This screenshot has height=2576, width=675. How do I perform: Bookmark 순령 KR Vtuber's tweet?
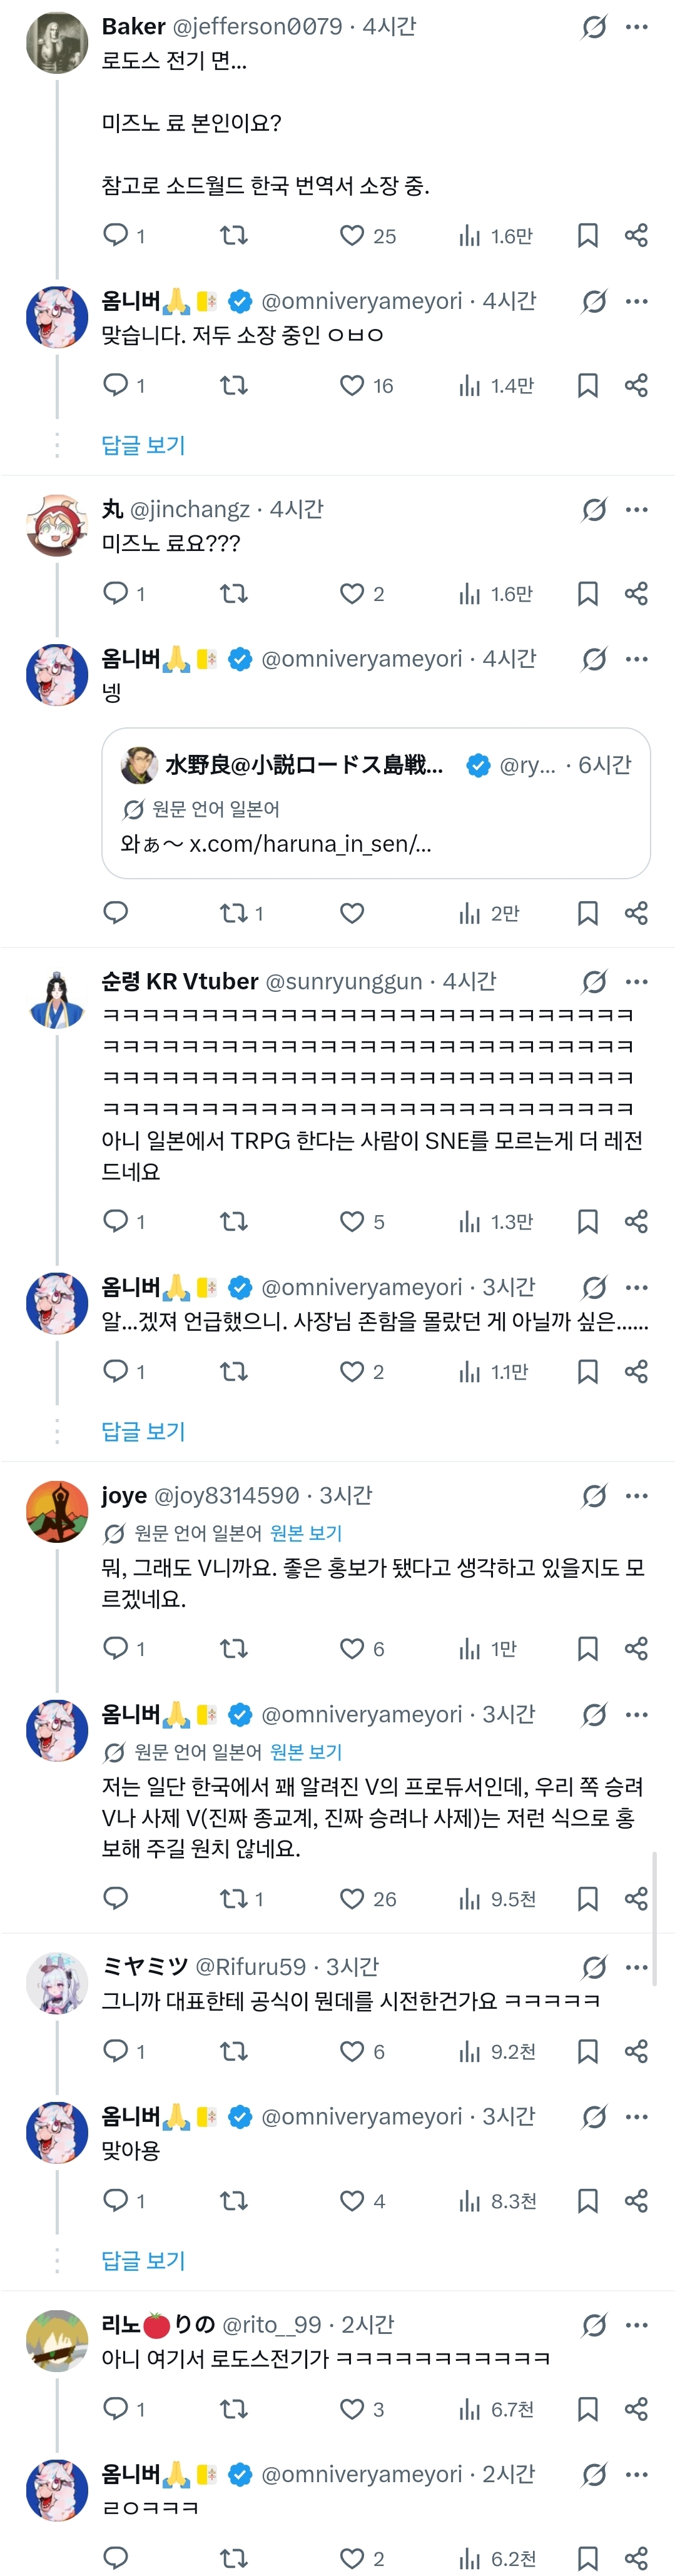pyautogui.click(x=588, y=1221)
